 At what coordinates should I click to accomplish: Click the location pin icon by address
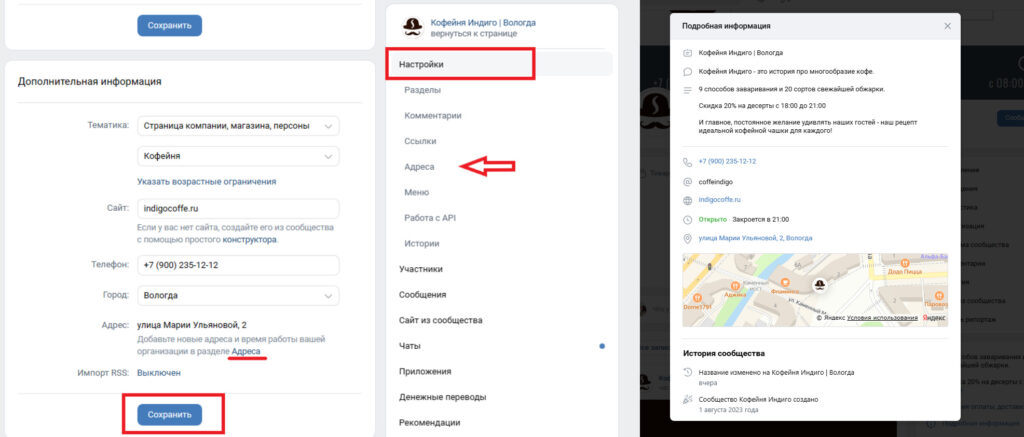(687, 238)
